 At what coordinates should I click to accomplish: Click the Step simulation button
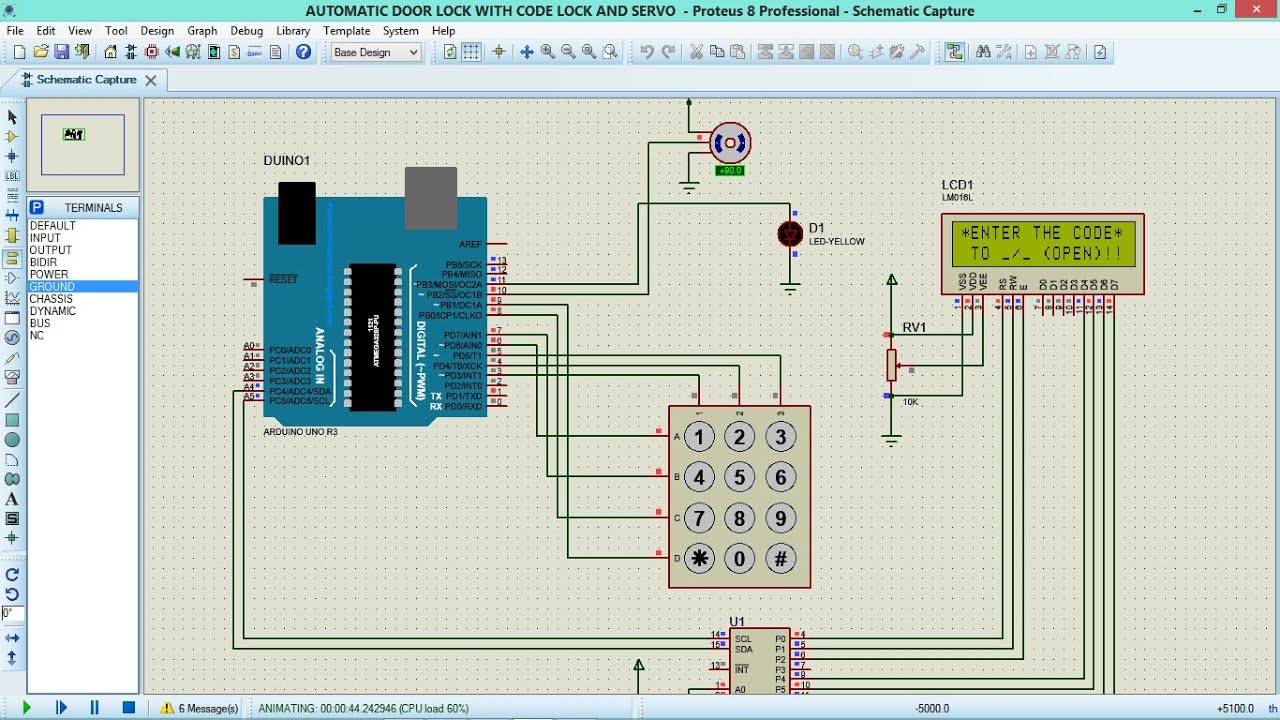61,707
